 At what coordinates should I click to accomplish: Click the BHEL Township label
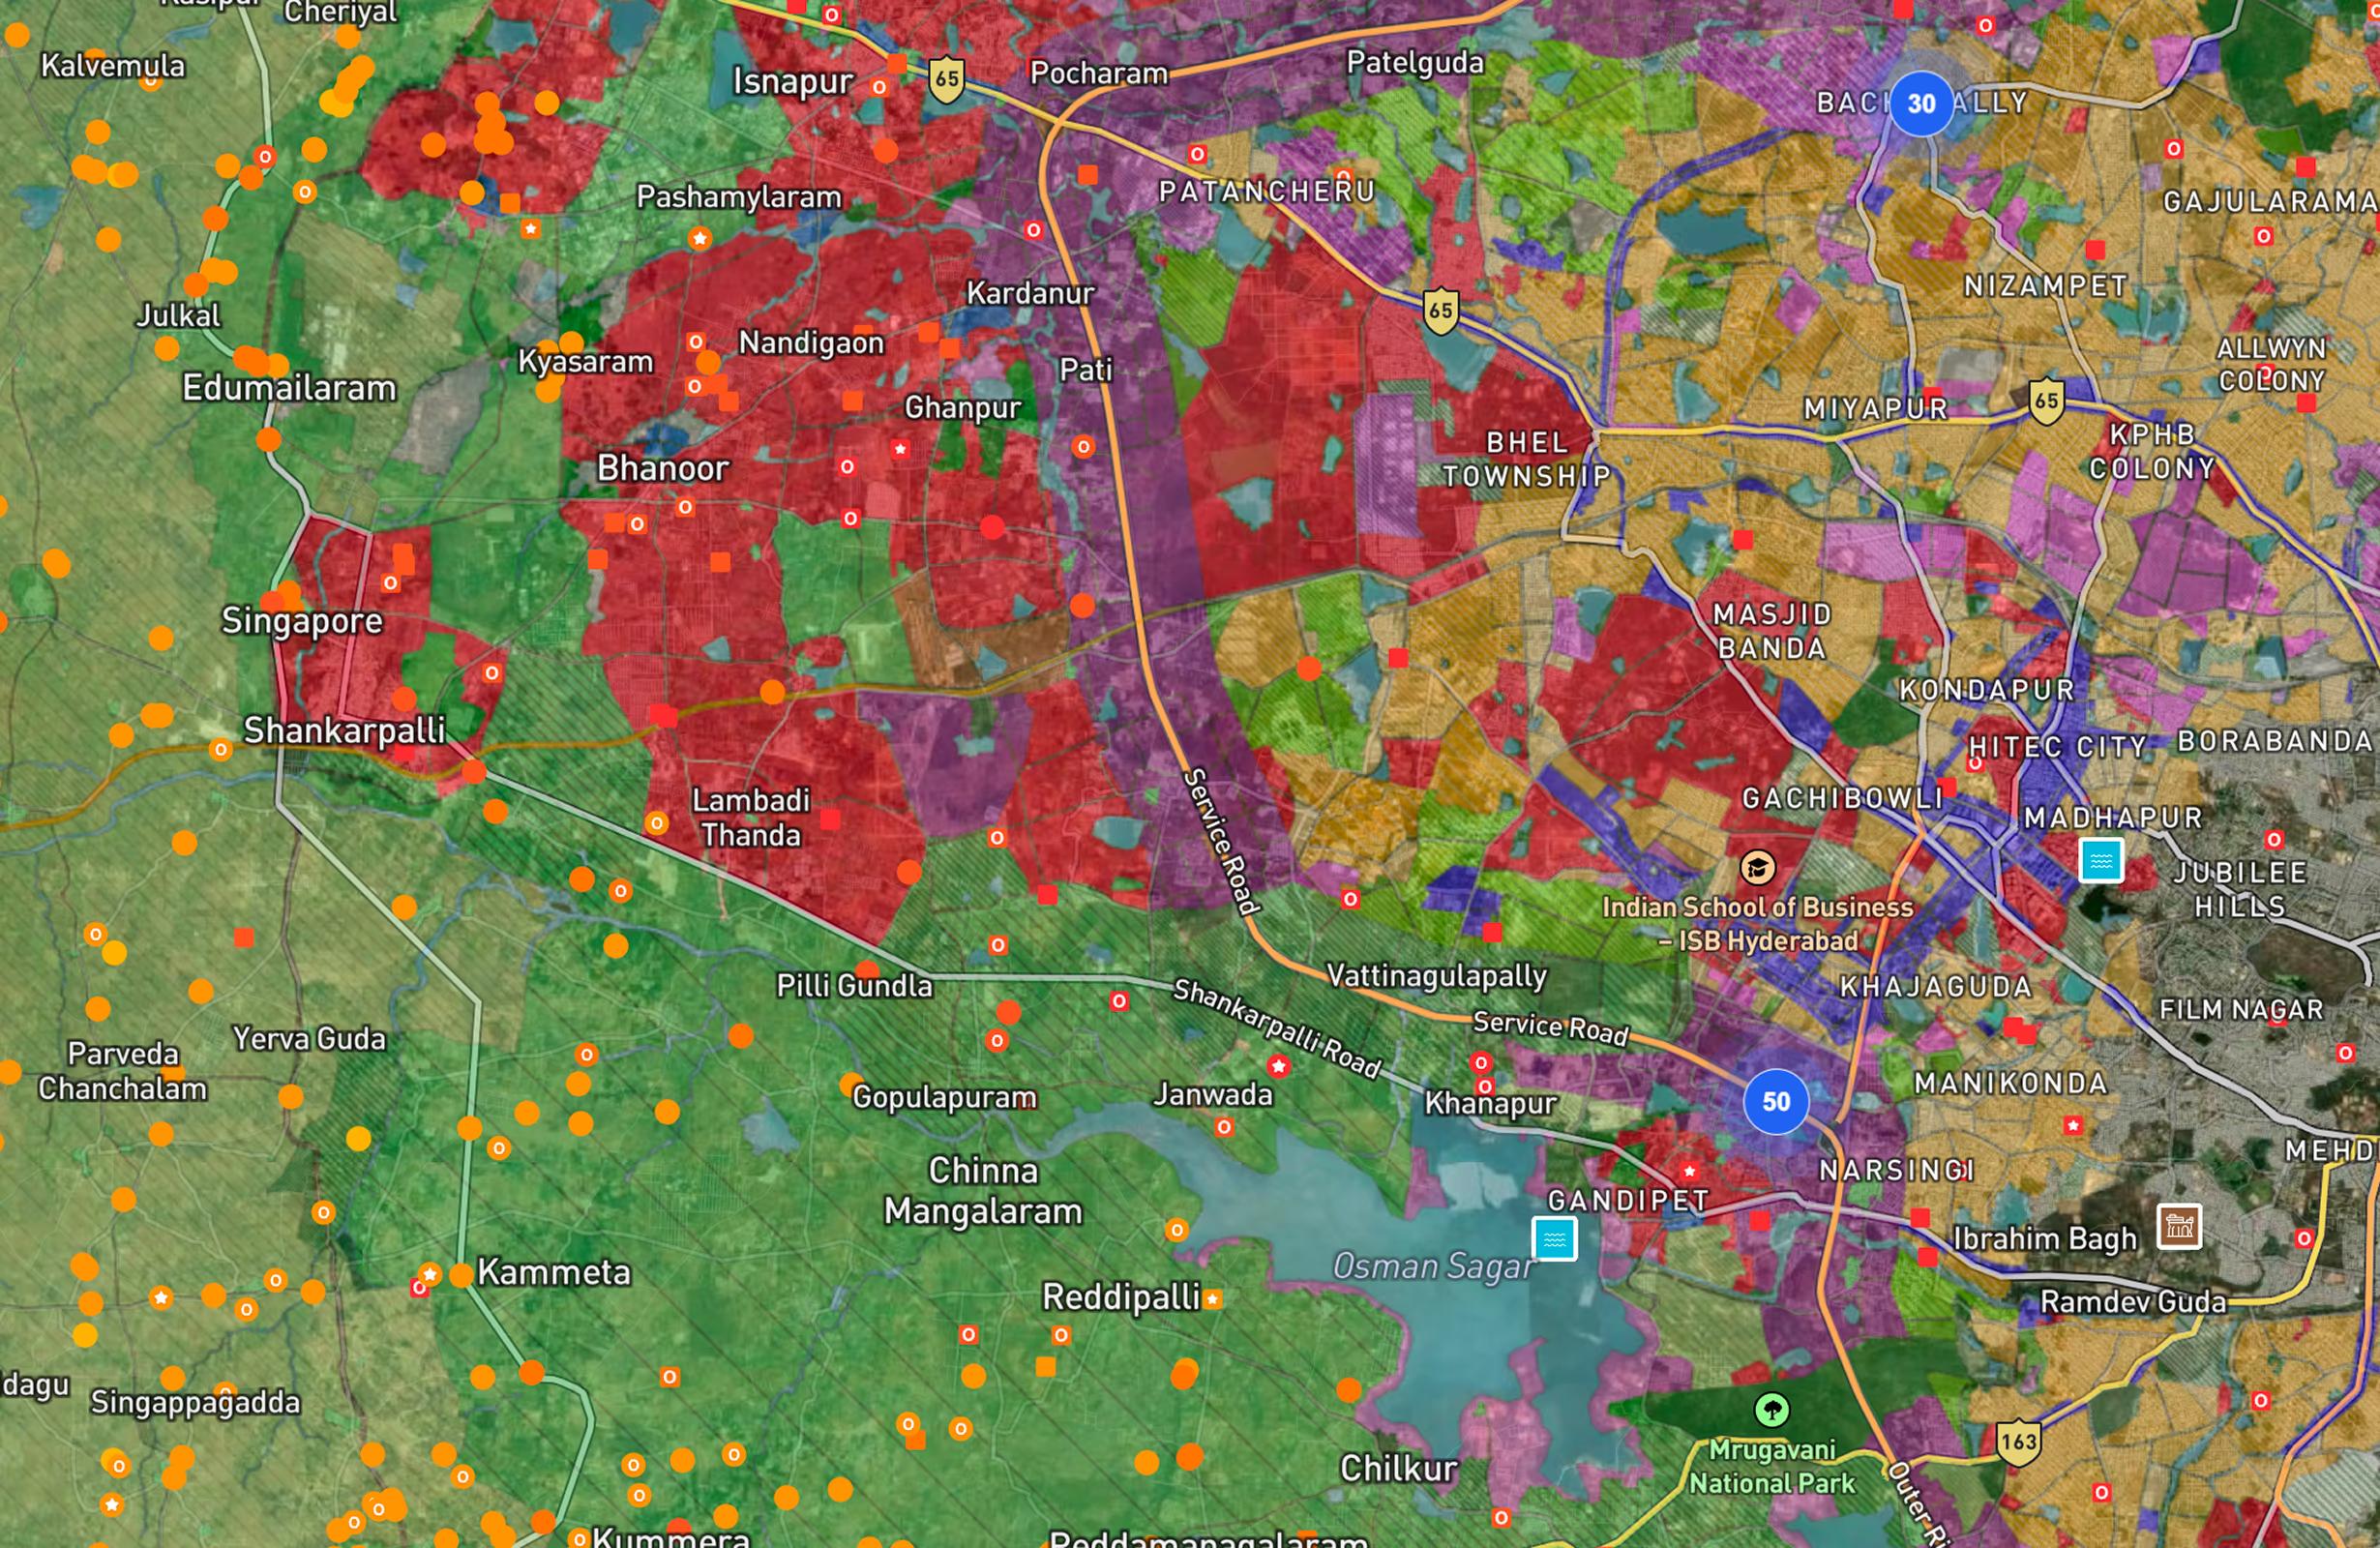[1526, 459]
